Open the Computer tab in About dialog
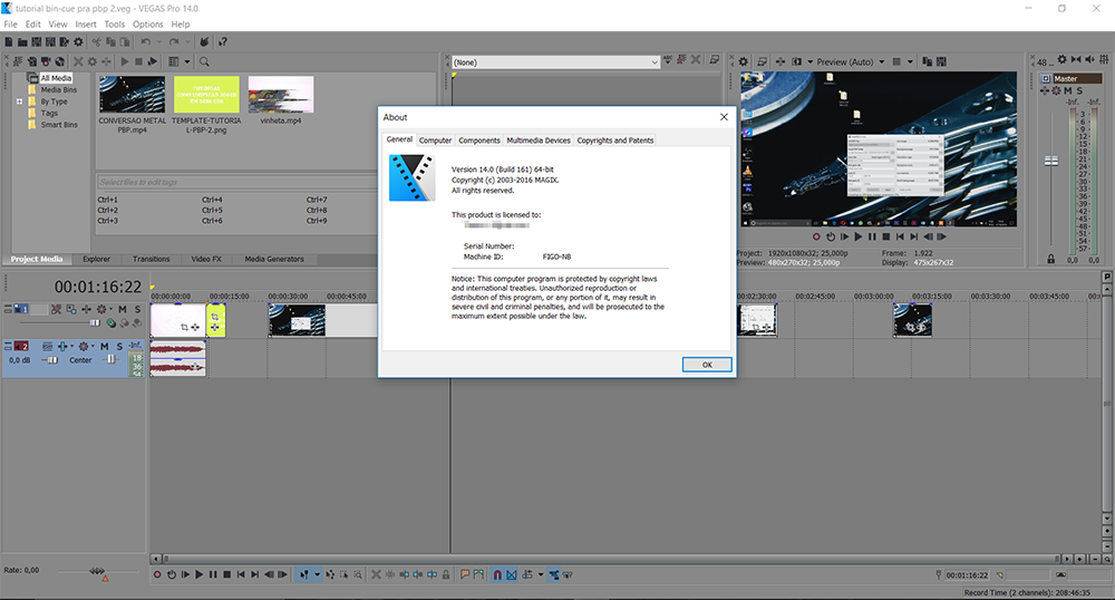Viewport: 1115px width, 600px height. point(435,141)
